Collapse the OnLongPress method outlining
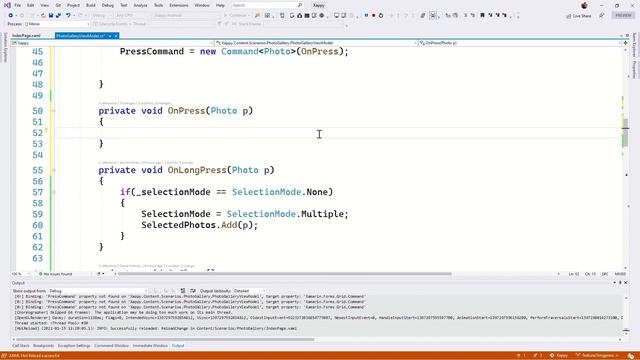Image resolution: width=640 pixels, height=360 pixels. (x=54, y=170)
